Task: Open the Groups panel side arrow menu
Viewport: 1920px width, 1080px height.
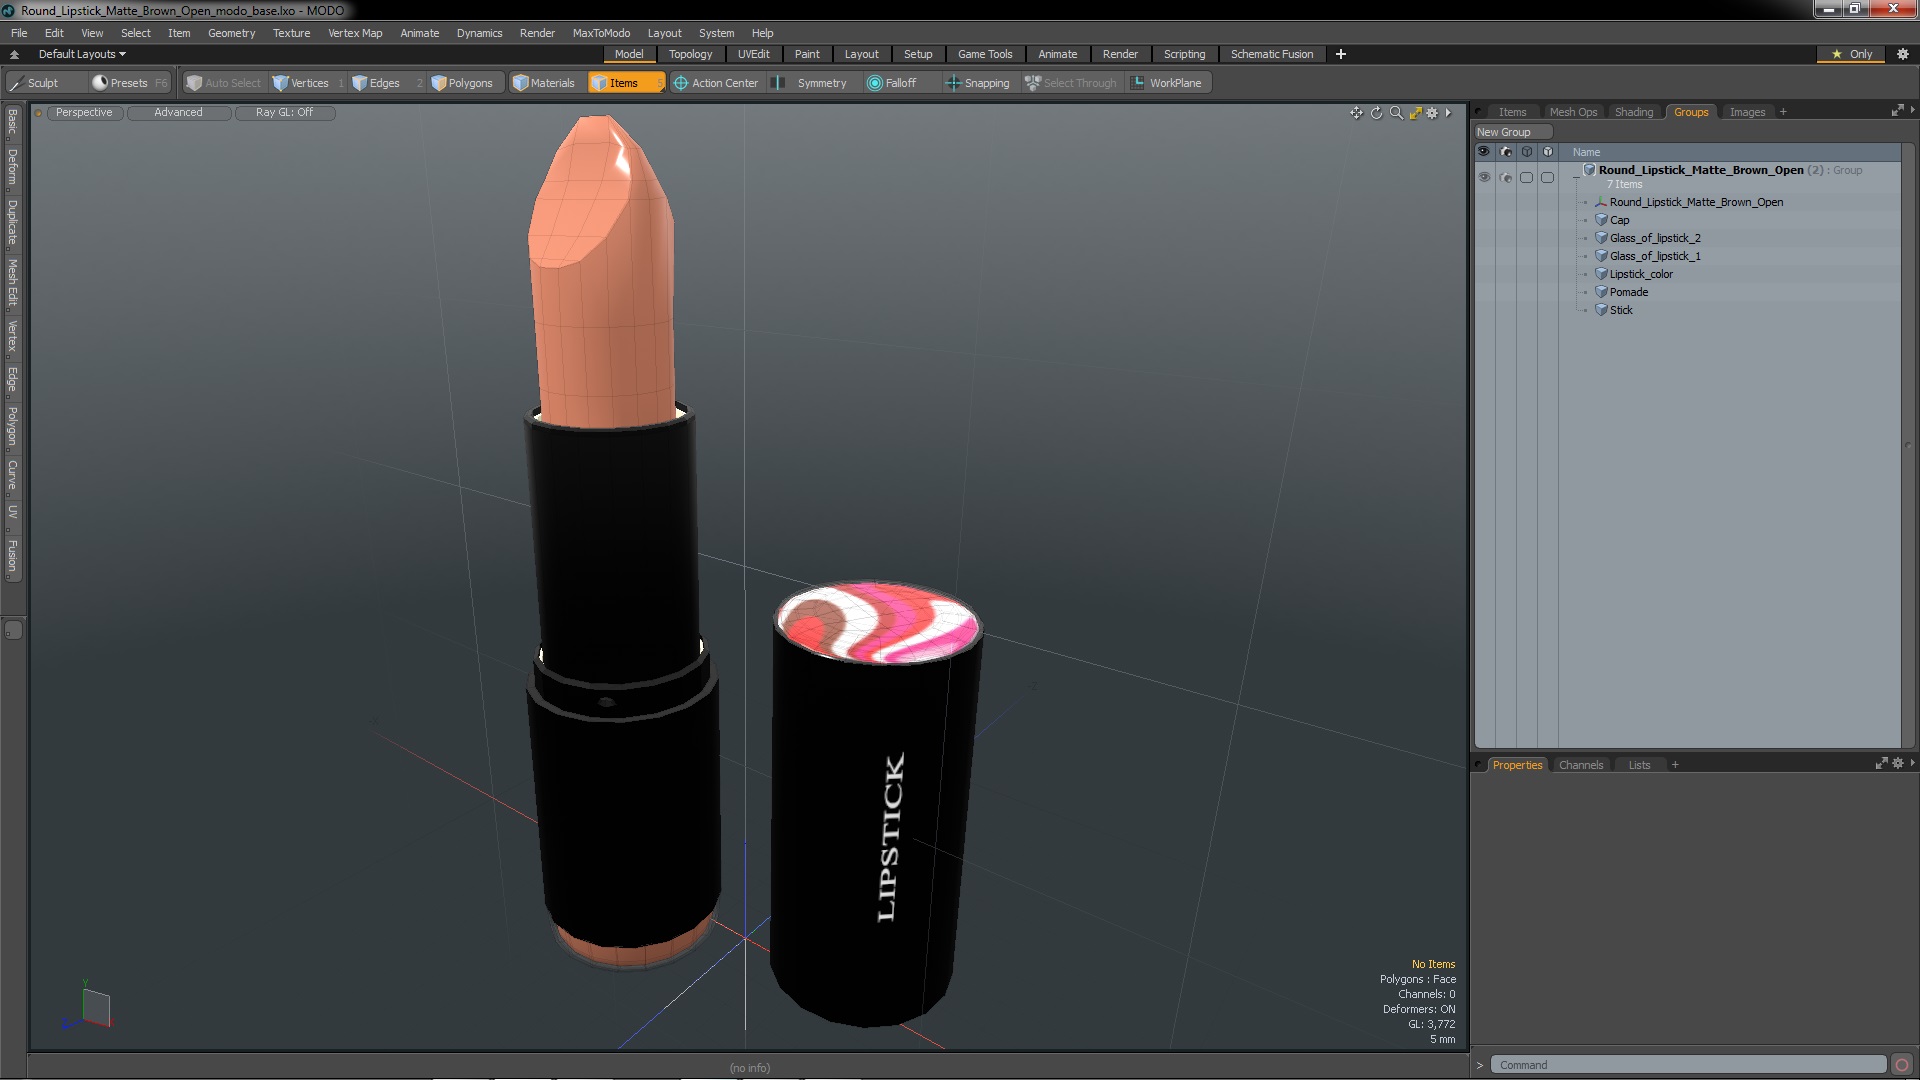Action: (x=1912, y=110)
